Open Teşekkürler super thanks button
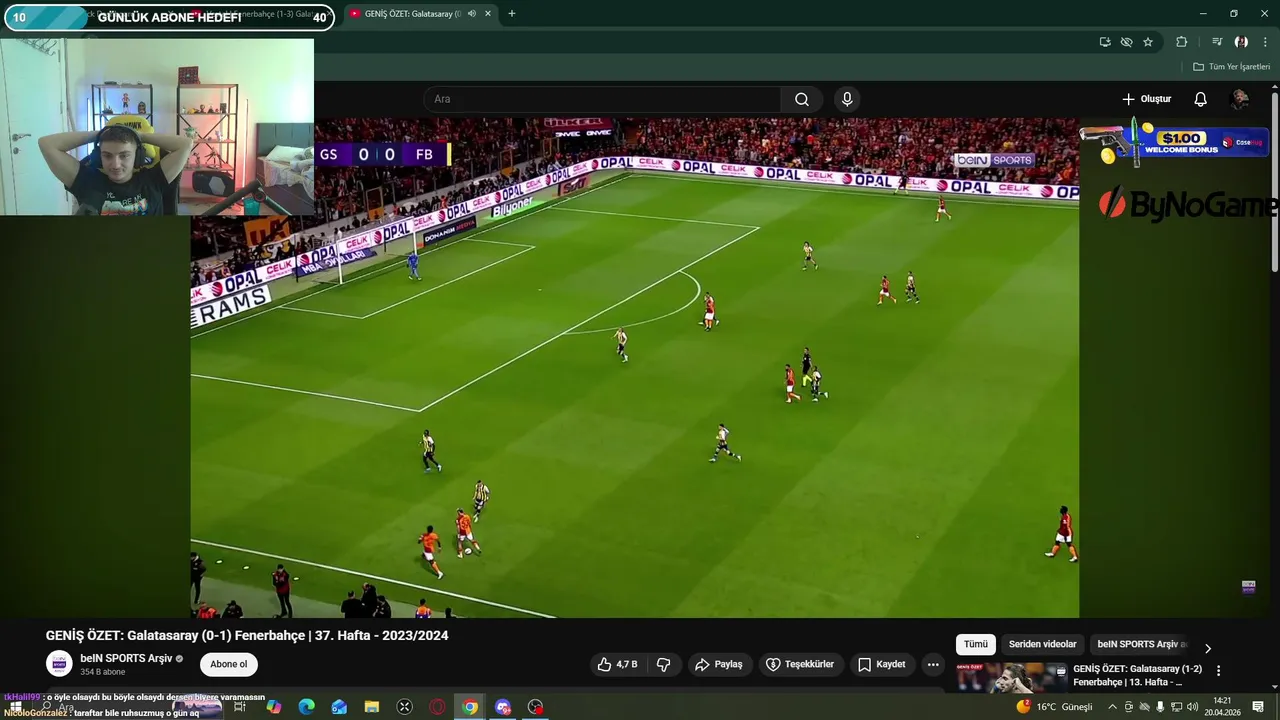 (800, 664)
